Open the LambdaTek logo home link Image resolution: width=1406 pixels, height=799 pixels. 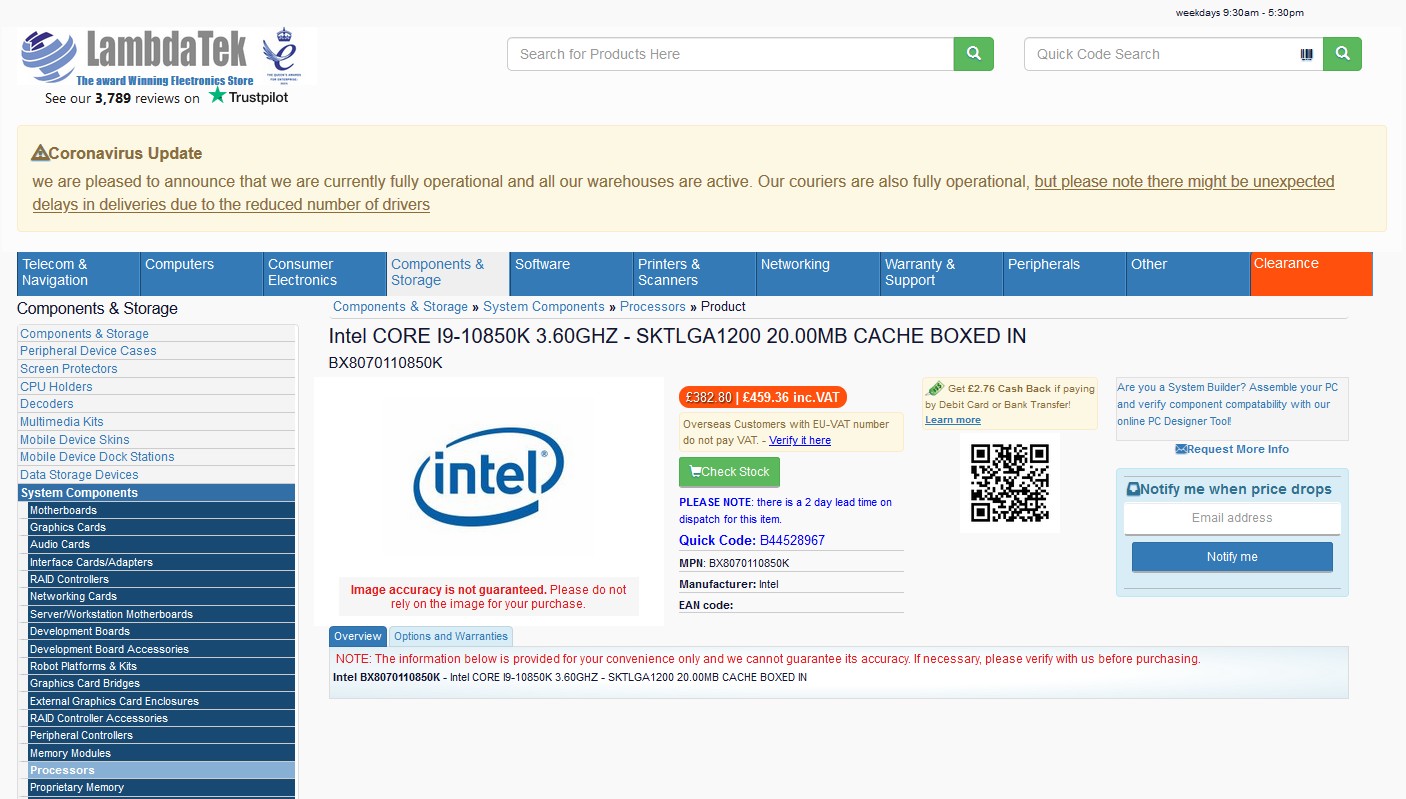[x=135, y=57]
